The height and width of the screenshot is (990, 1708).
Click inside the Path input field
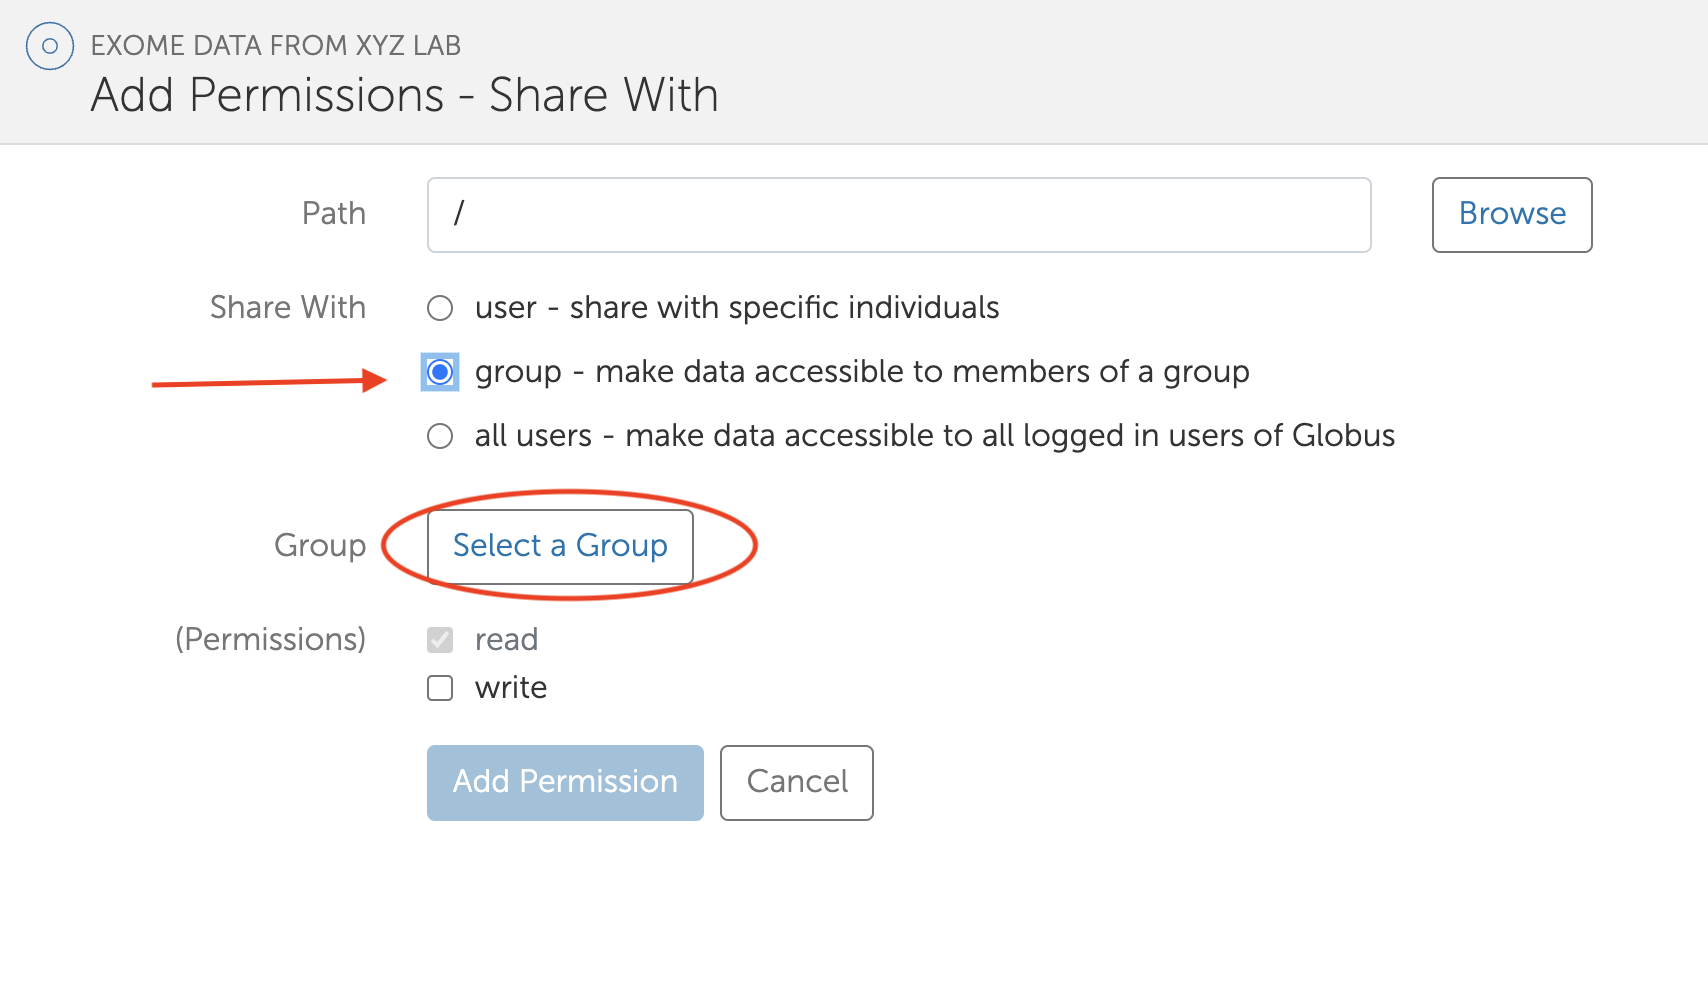point(898,215)
